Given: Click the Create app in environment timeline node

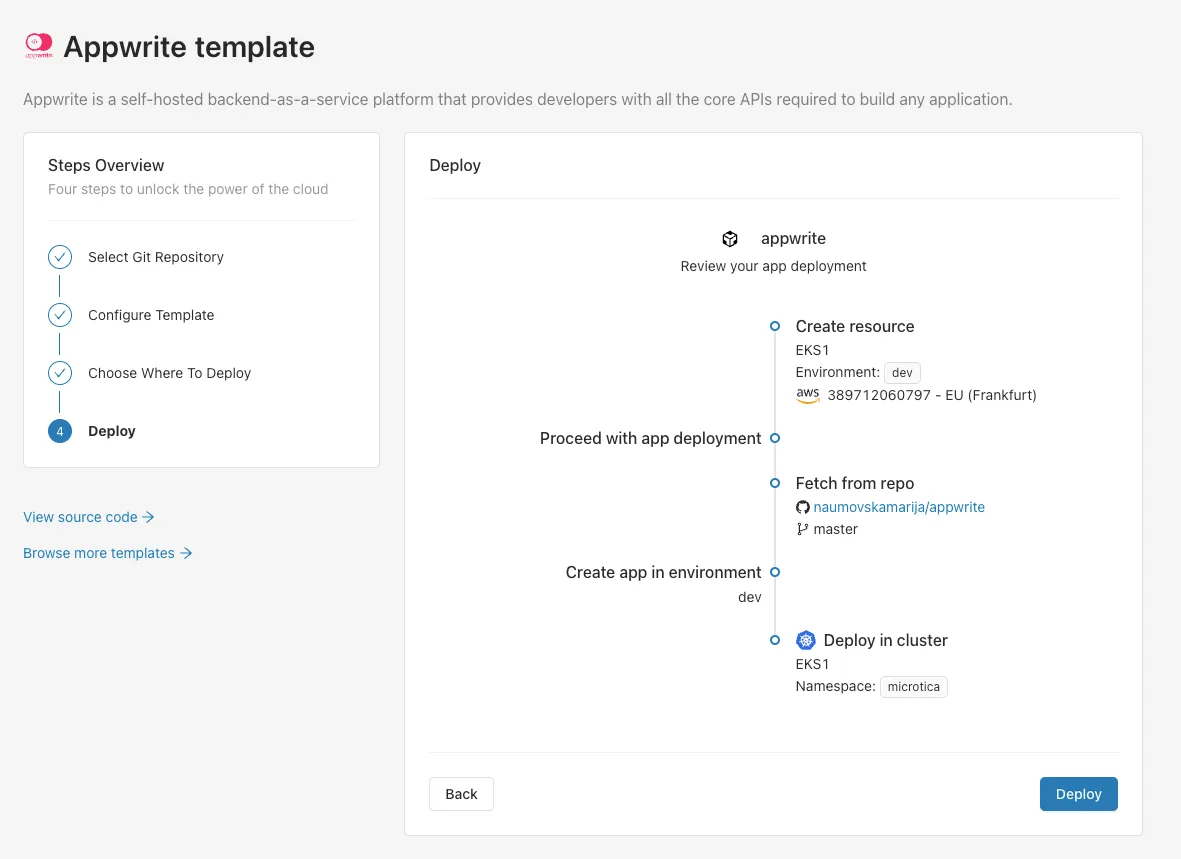Looking at the screenshot, I should 775,572.
